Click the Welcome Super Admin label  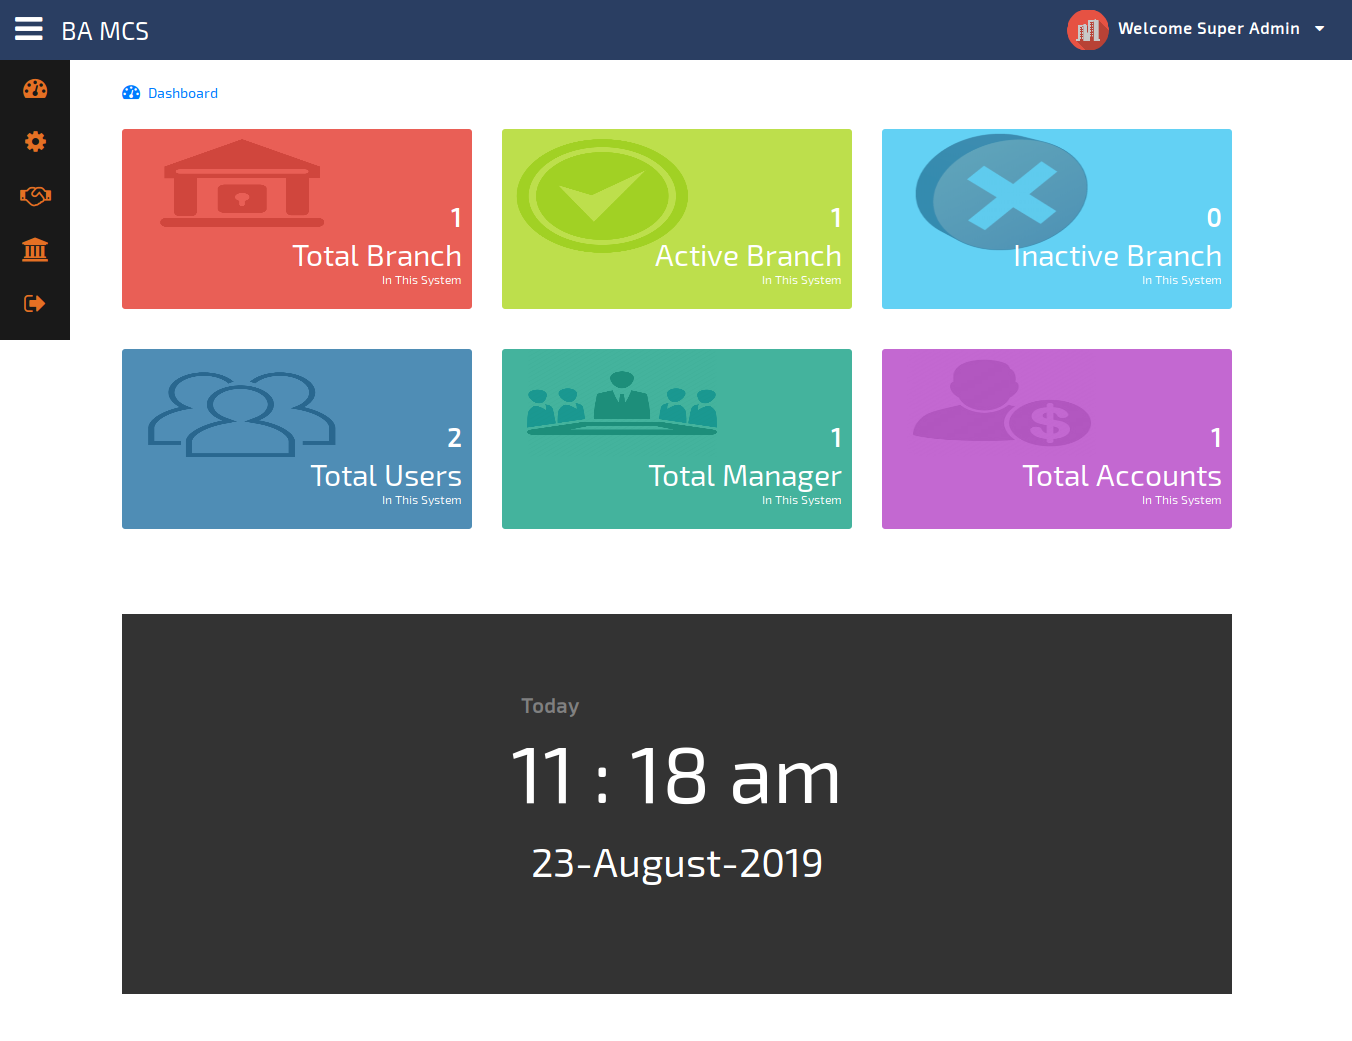(1208, 29)
